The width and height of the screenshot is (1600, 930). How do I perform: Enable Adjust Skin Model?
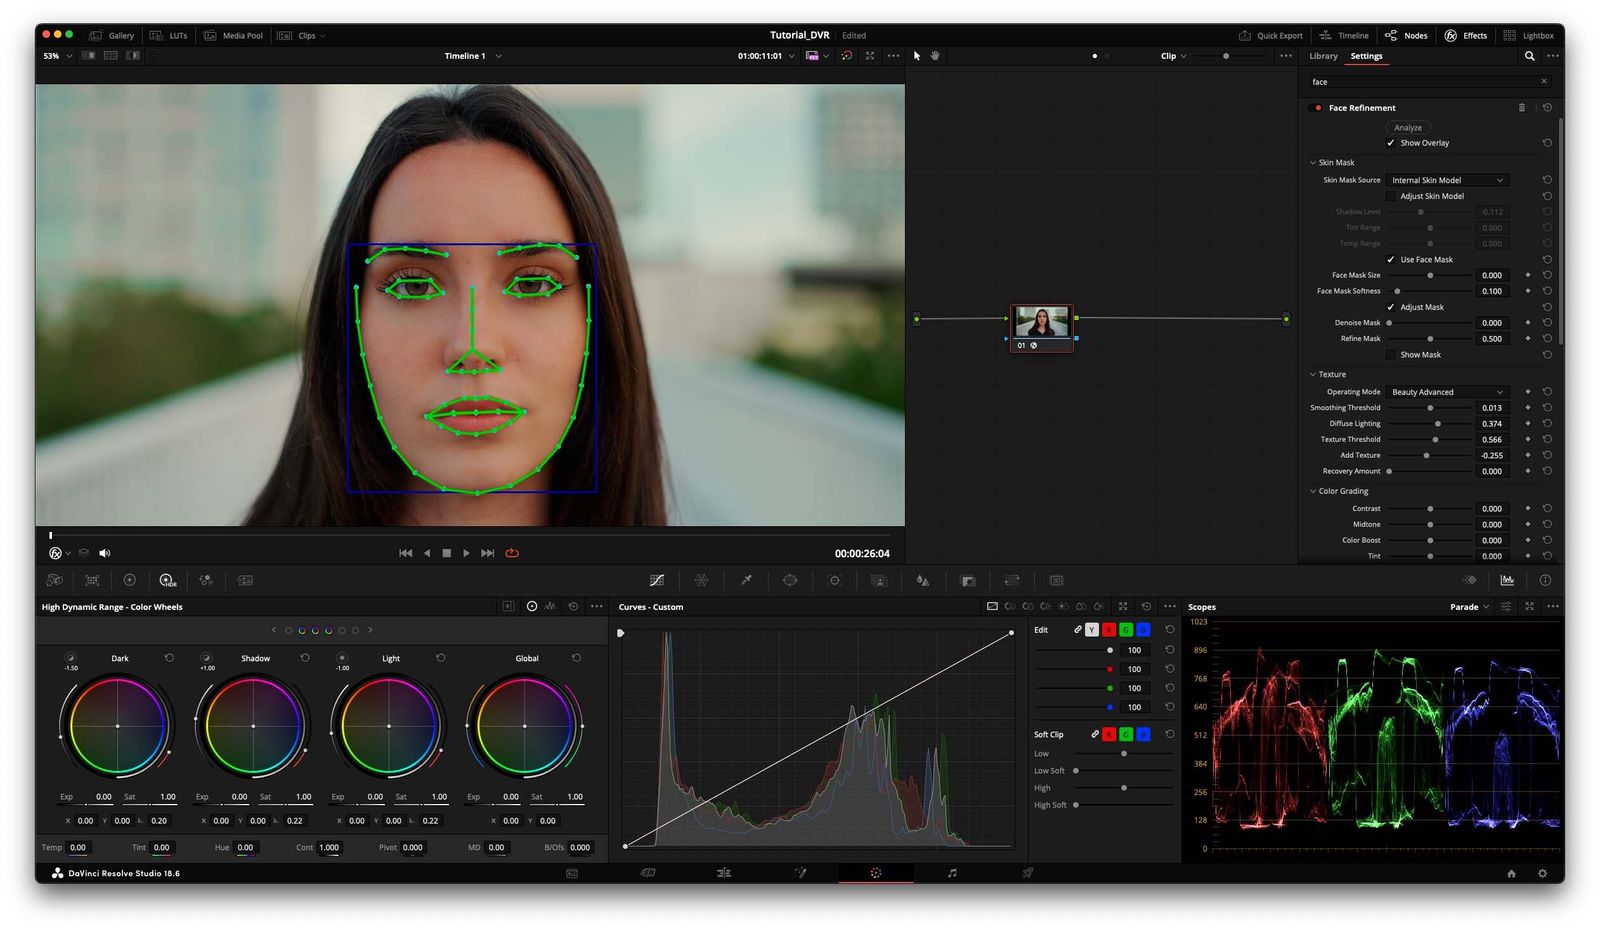point(1391,196)
